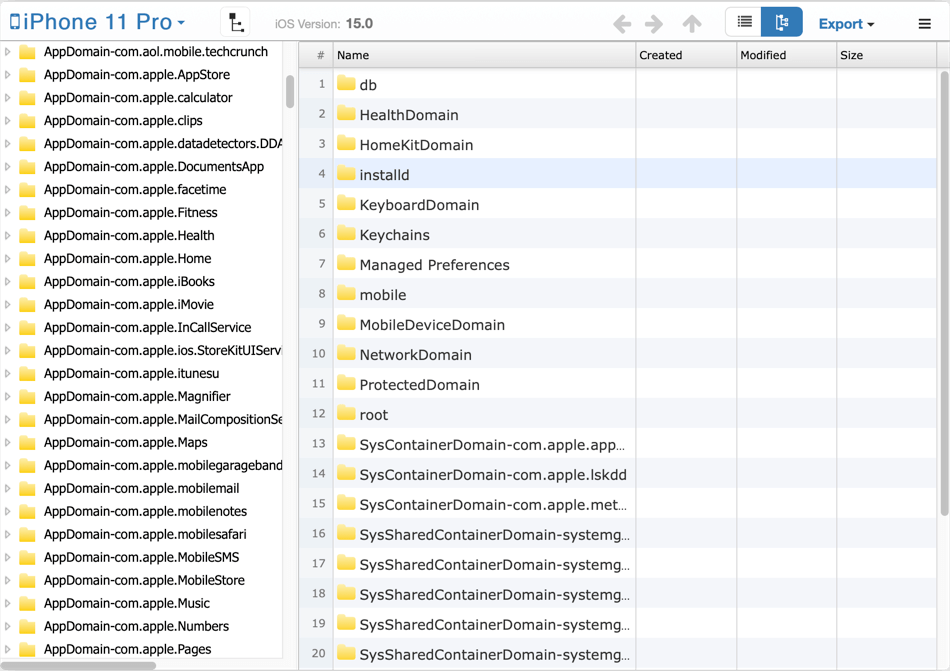Select SysSharedContainerDomain row numbered 16
Viewport: 950px width, 671px height.
tap(618, 534)
